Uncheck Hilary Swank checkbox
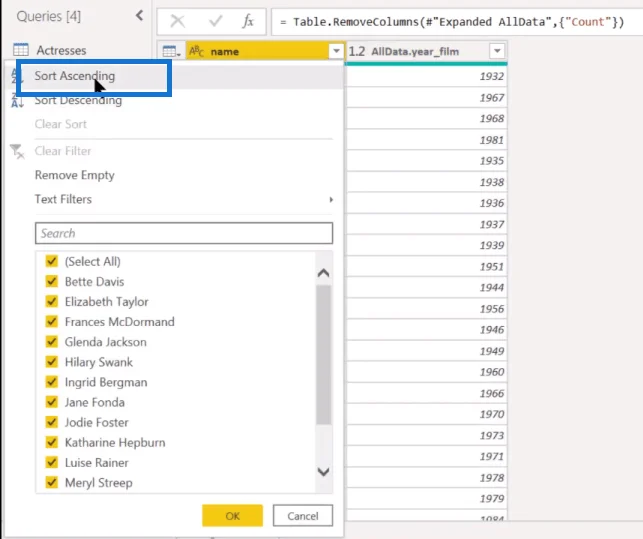Viewport: 643px width, 539px height. tap(52, 361)
